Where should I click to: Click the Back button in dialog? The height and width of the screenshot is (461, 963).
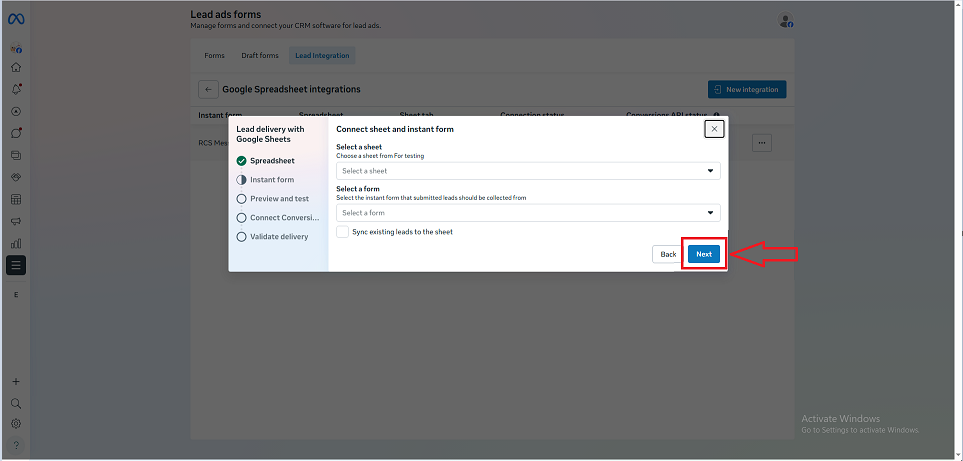pyautogui.click(x=668, y=254)
